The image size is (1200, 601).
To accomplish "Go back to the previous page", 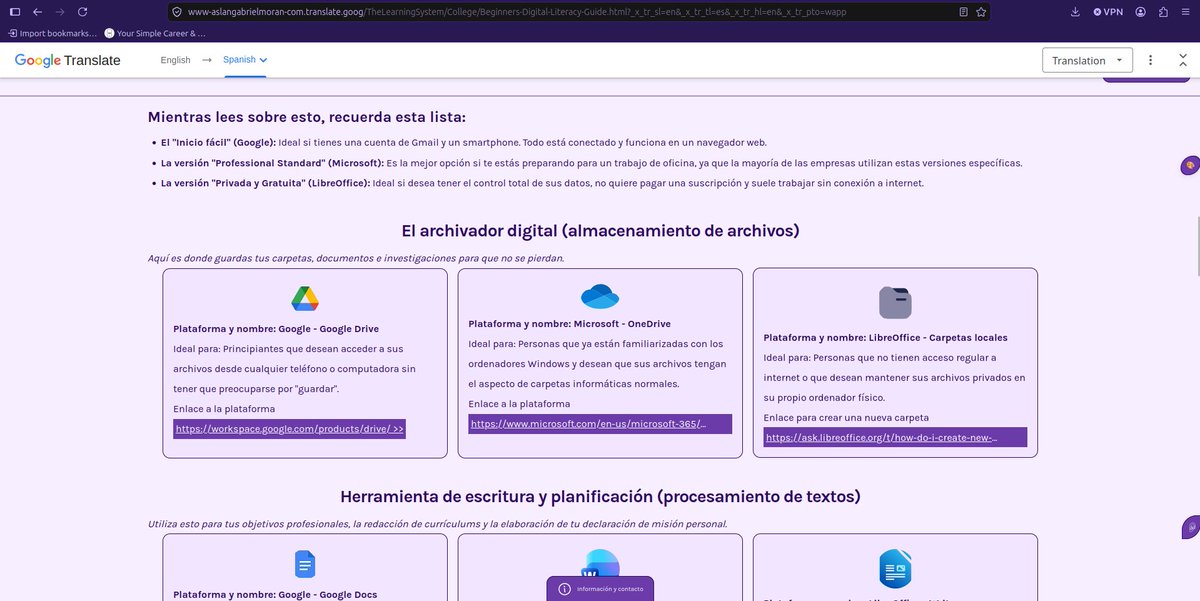I will click(x=37, y=12).
